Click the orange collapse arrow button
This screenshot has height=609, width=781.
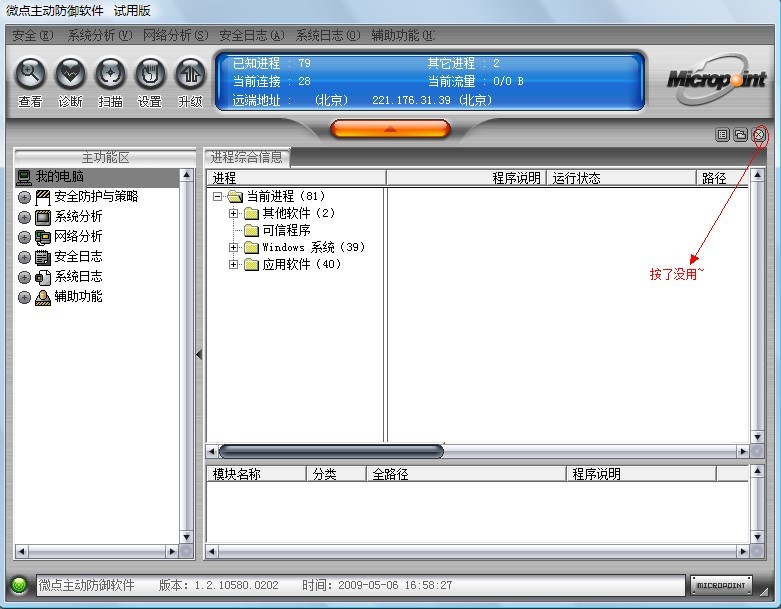[390, 128]
